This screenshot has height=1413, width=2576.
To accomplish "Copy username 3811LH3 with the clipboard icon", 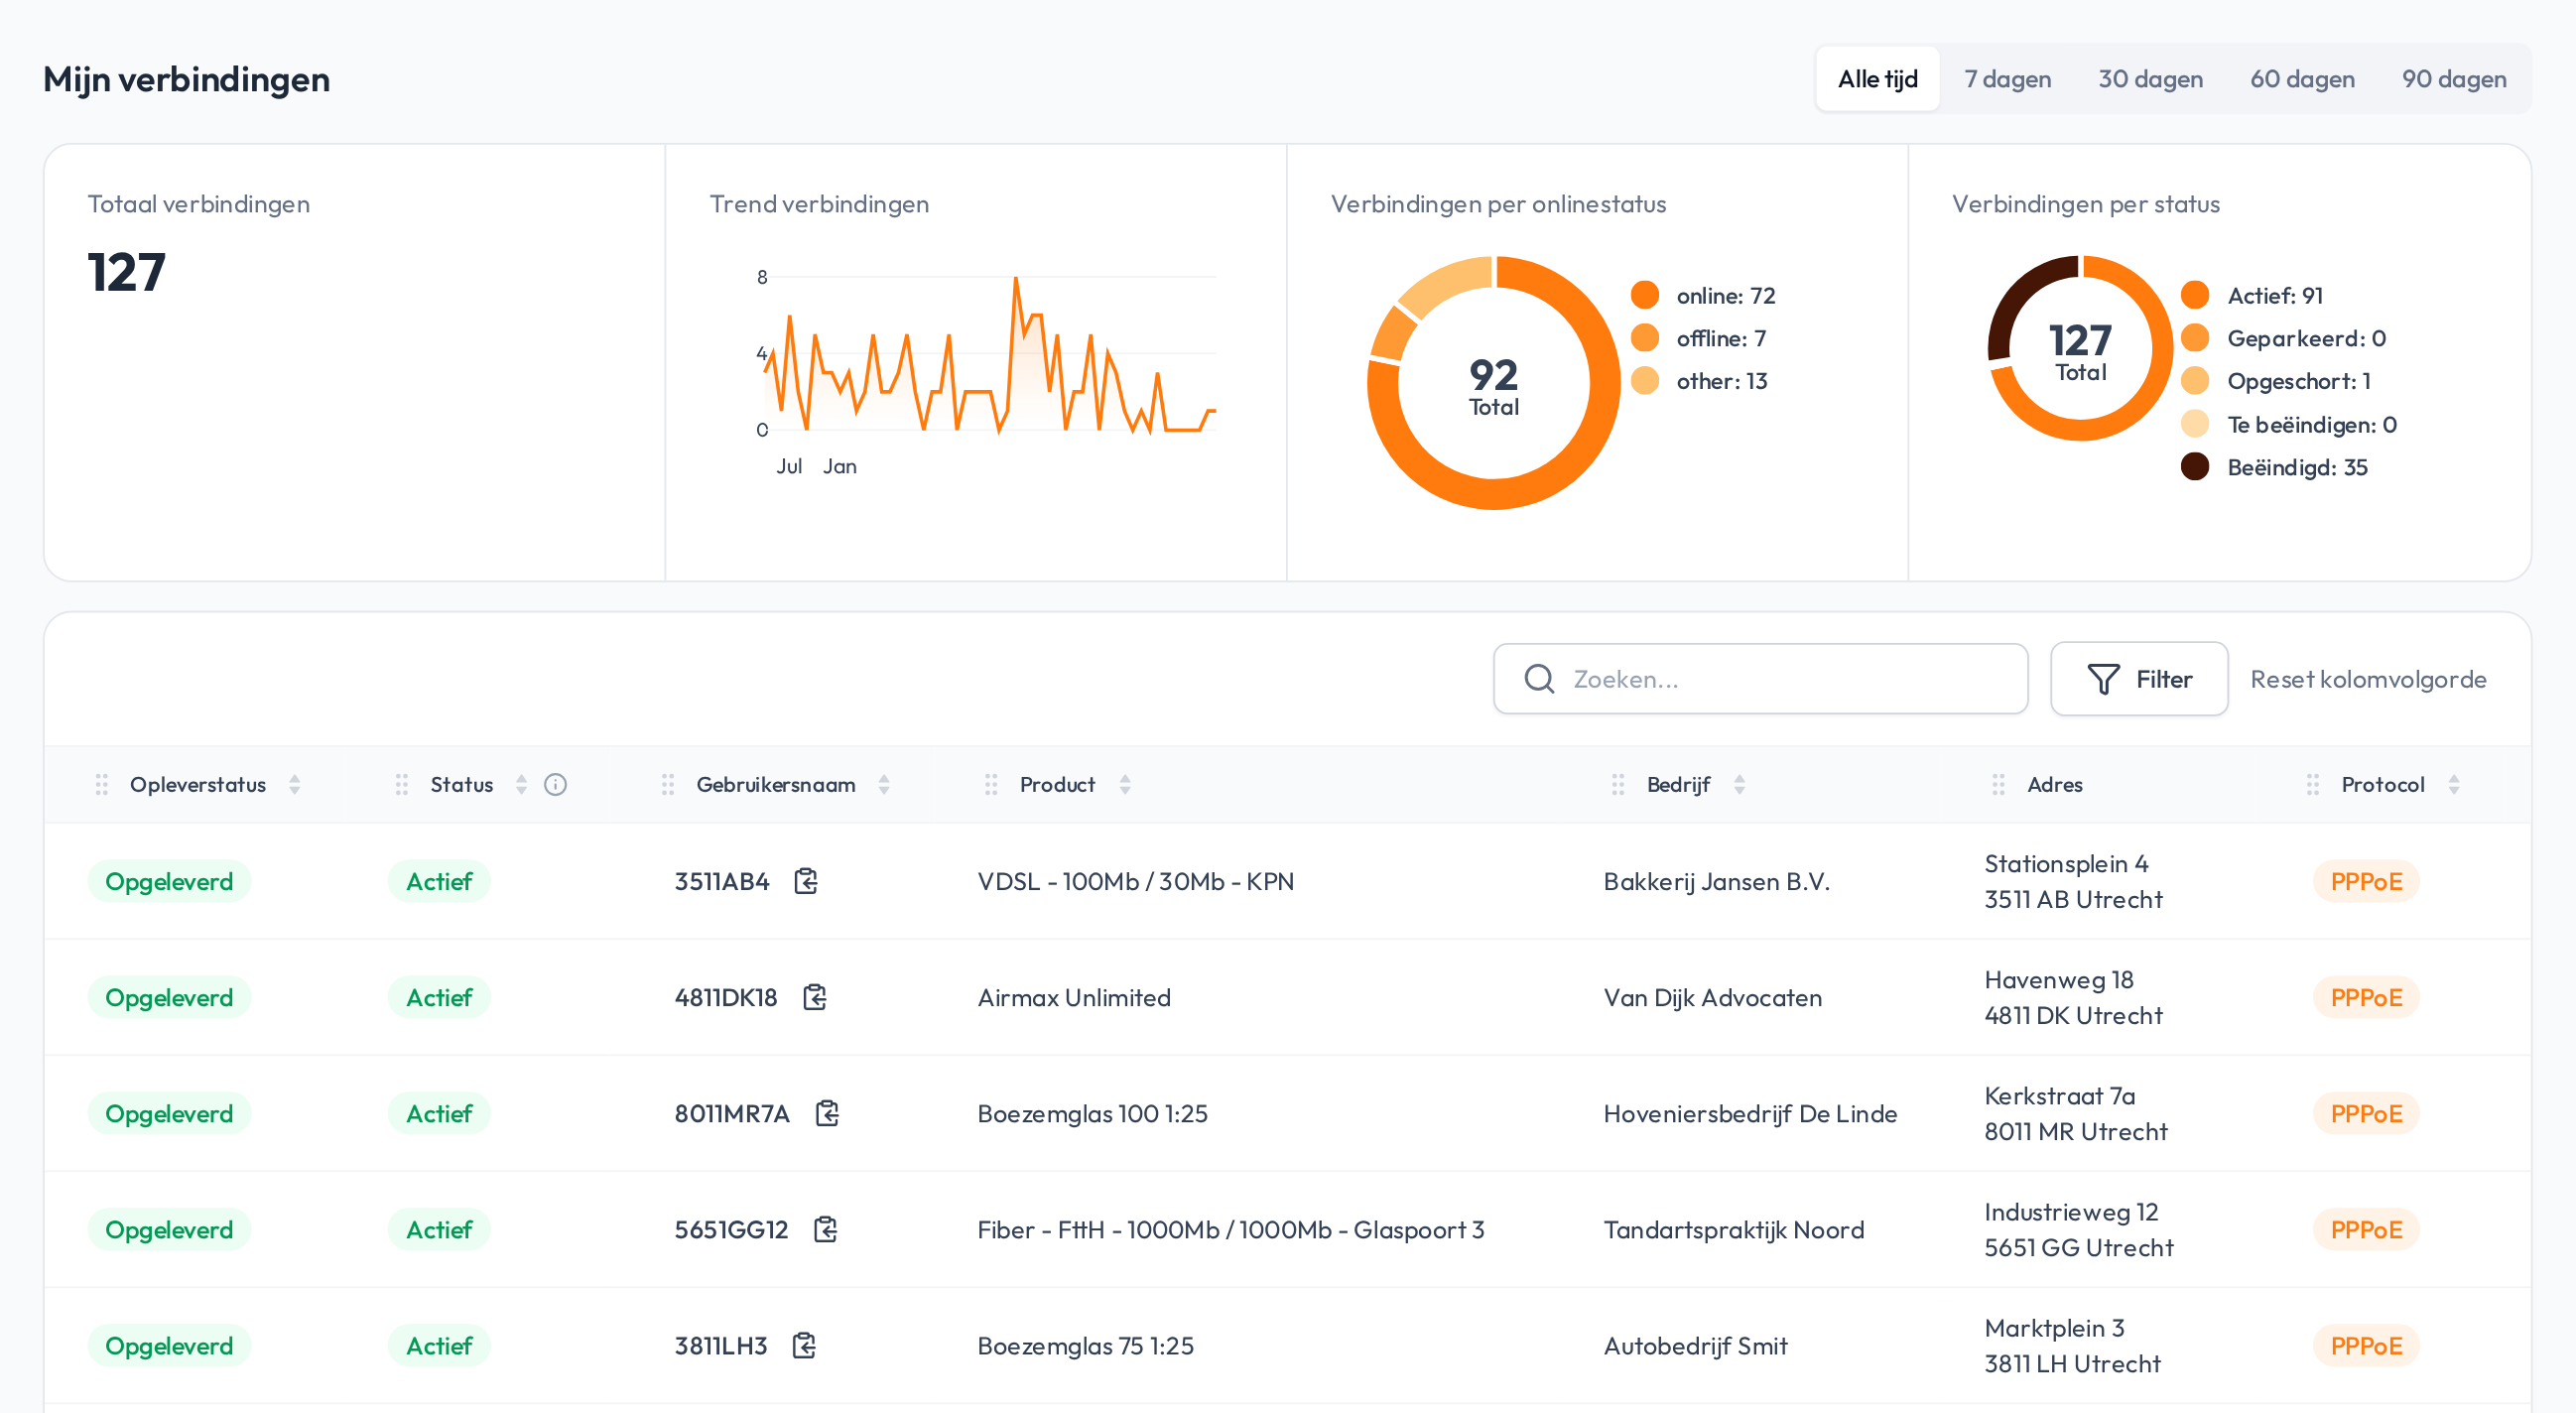I will (803, 1345).
